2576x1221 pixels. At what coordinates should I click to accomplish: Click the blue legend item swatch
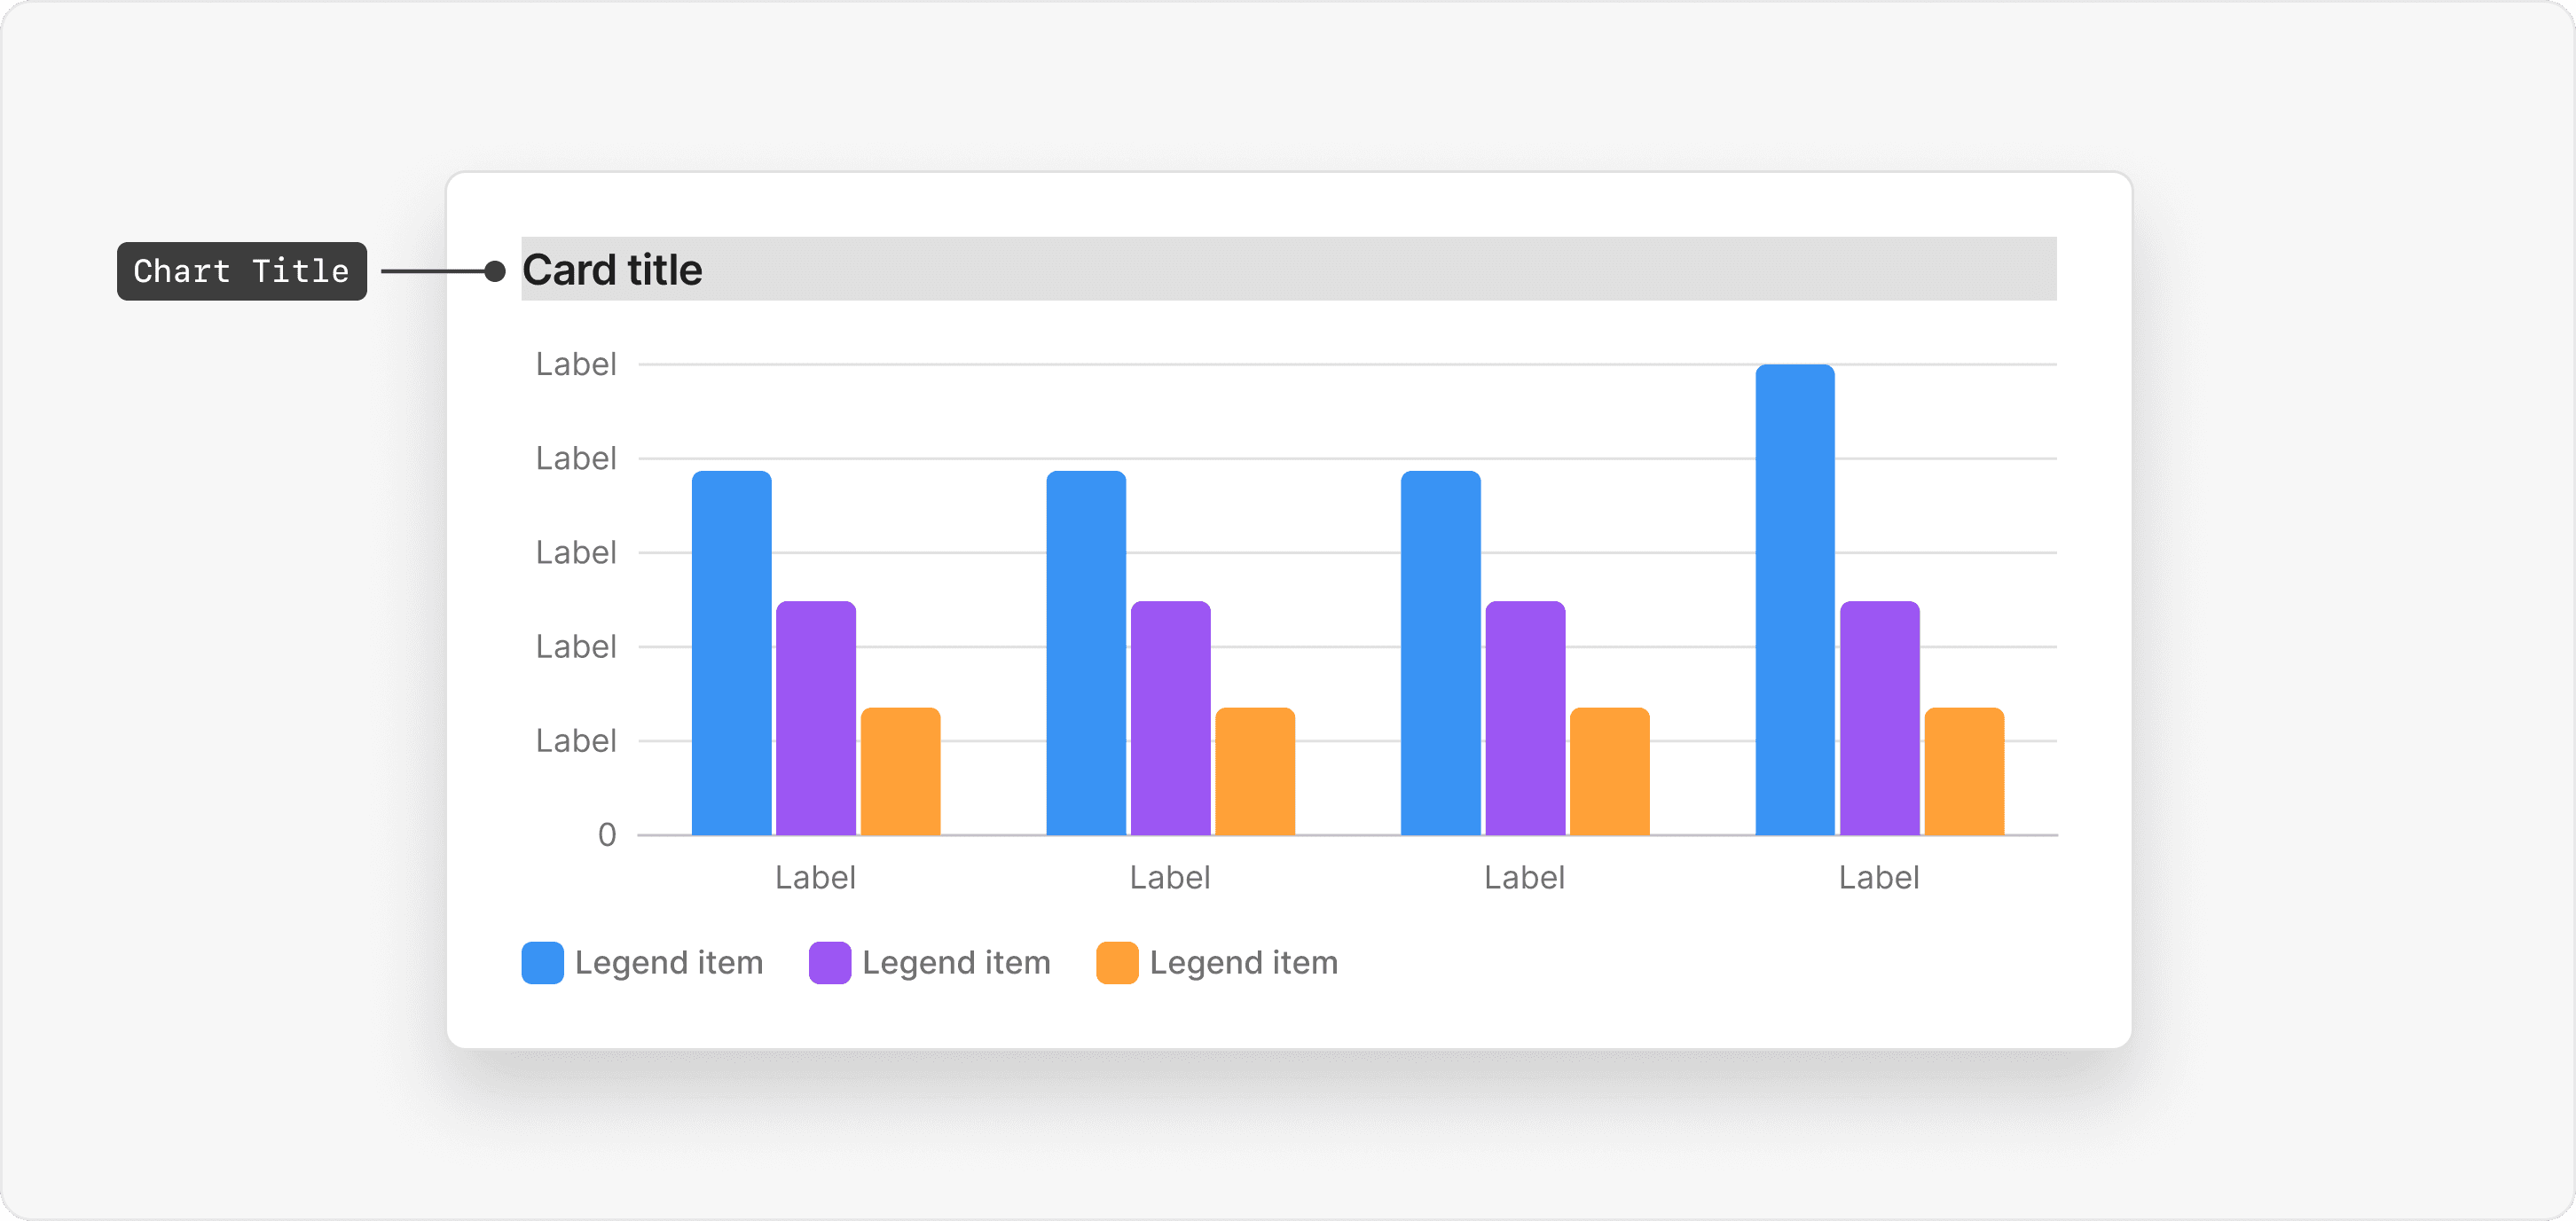point(543,962)
